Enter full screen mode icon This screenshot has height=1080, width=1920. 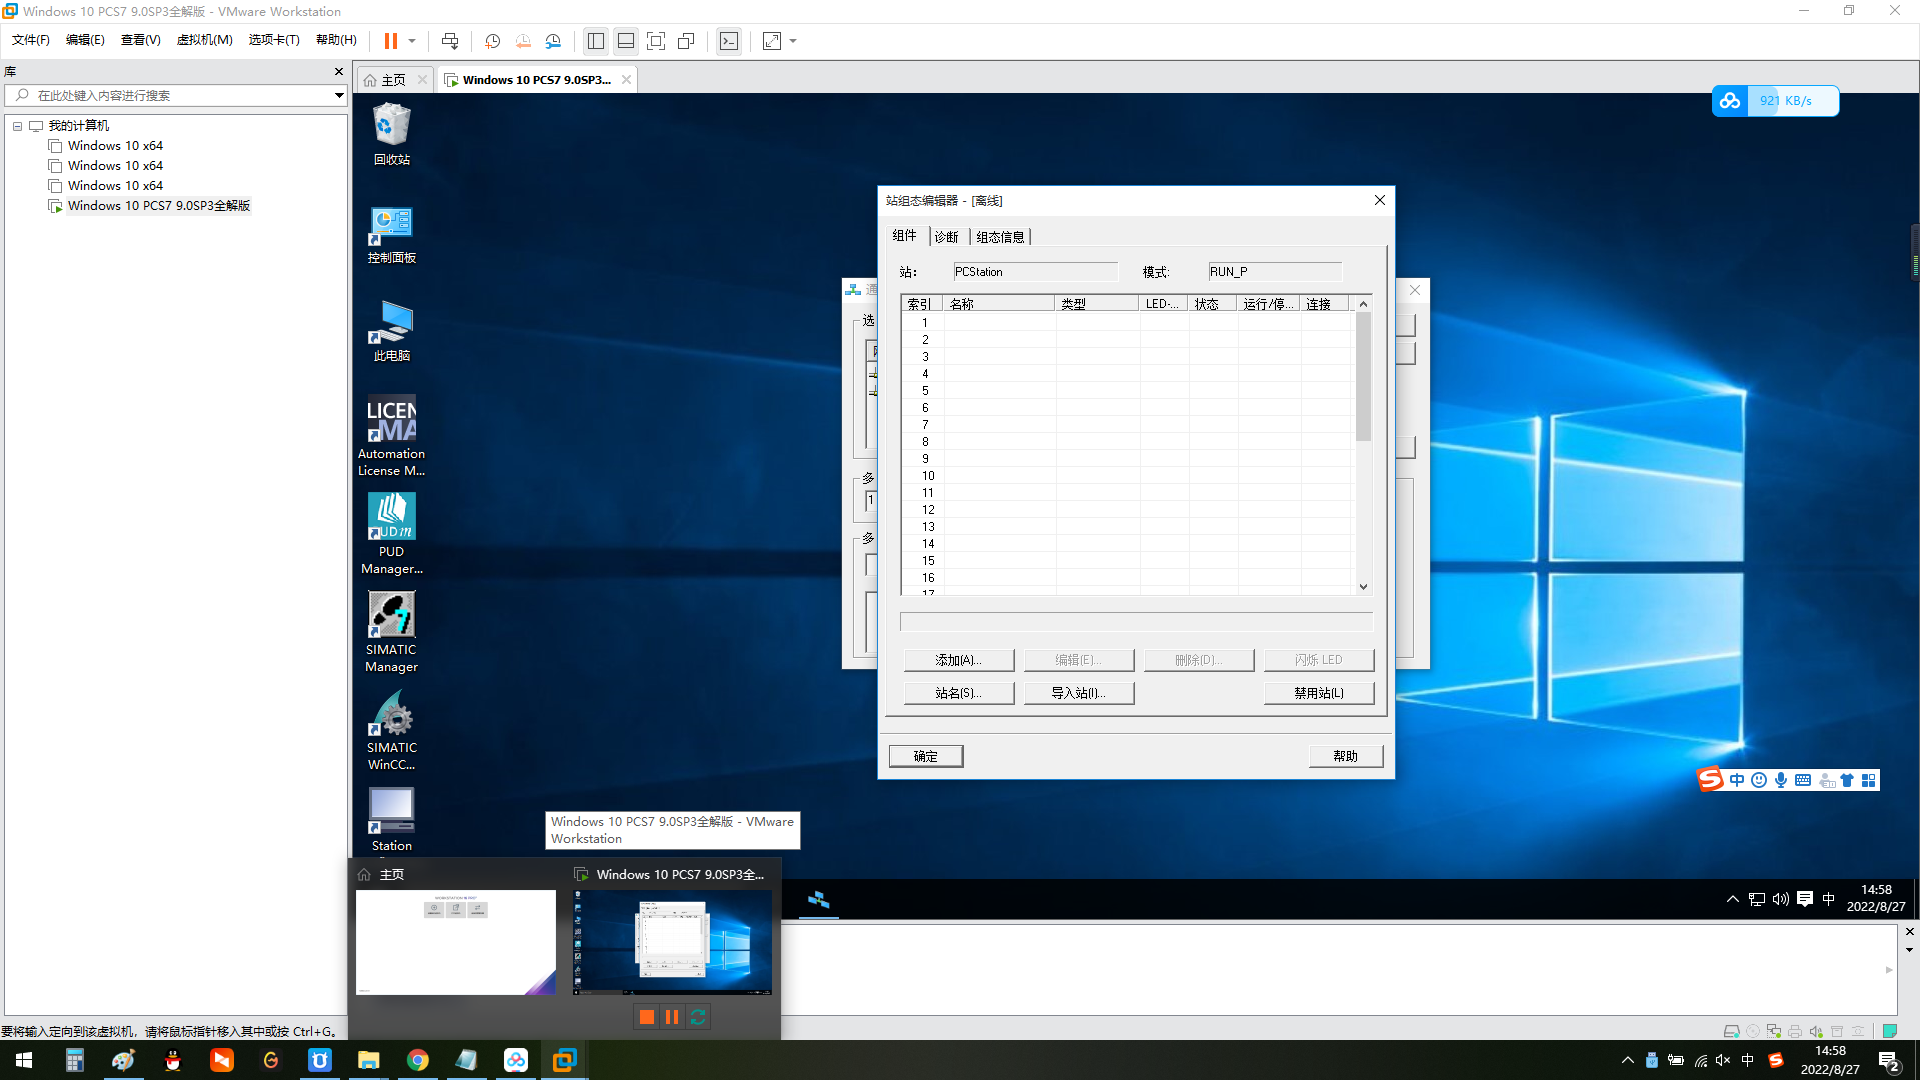point(656,41)
